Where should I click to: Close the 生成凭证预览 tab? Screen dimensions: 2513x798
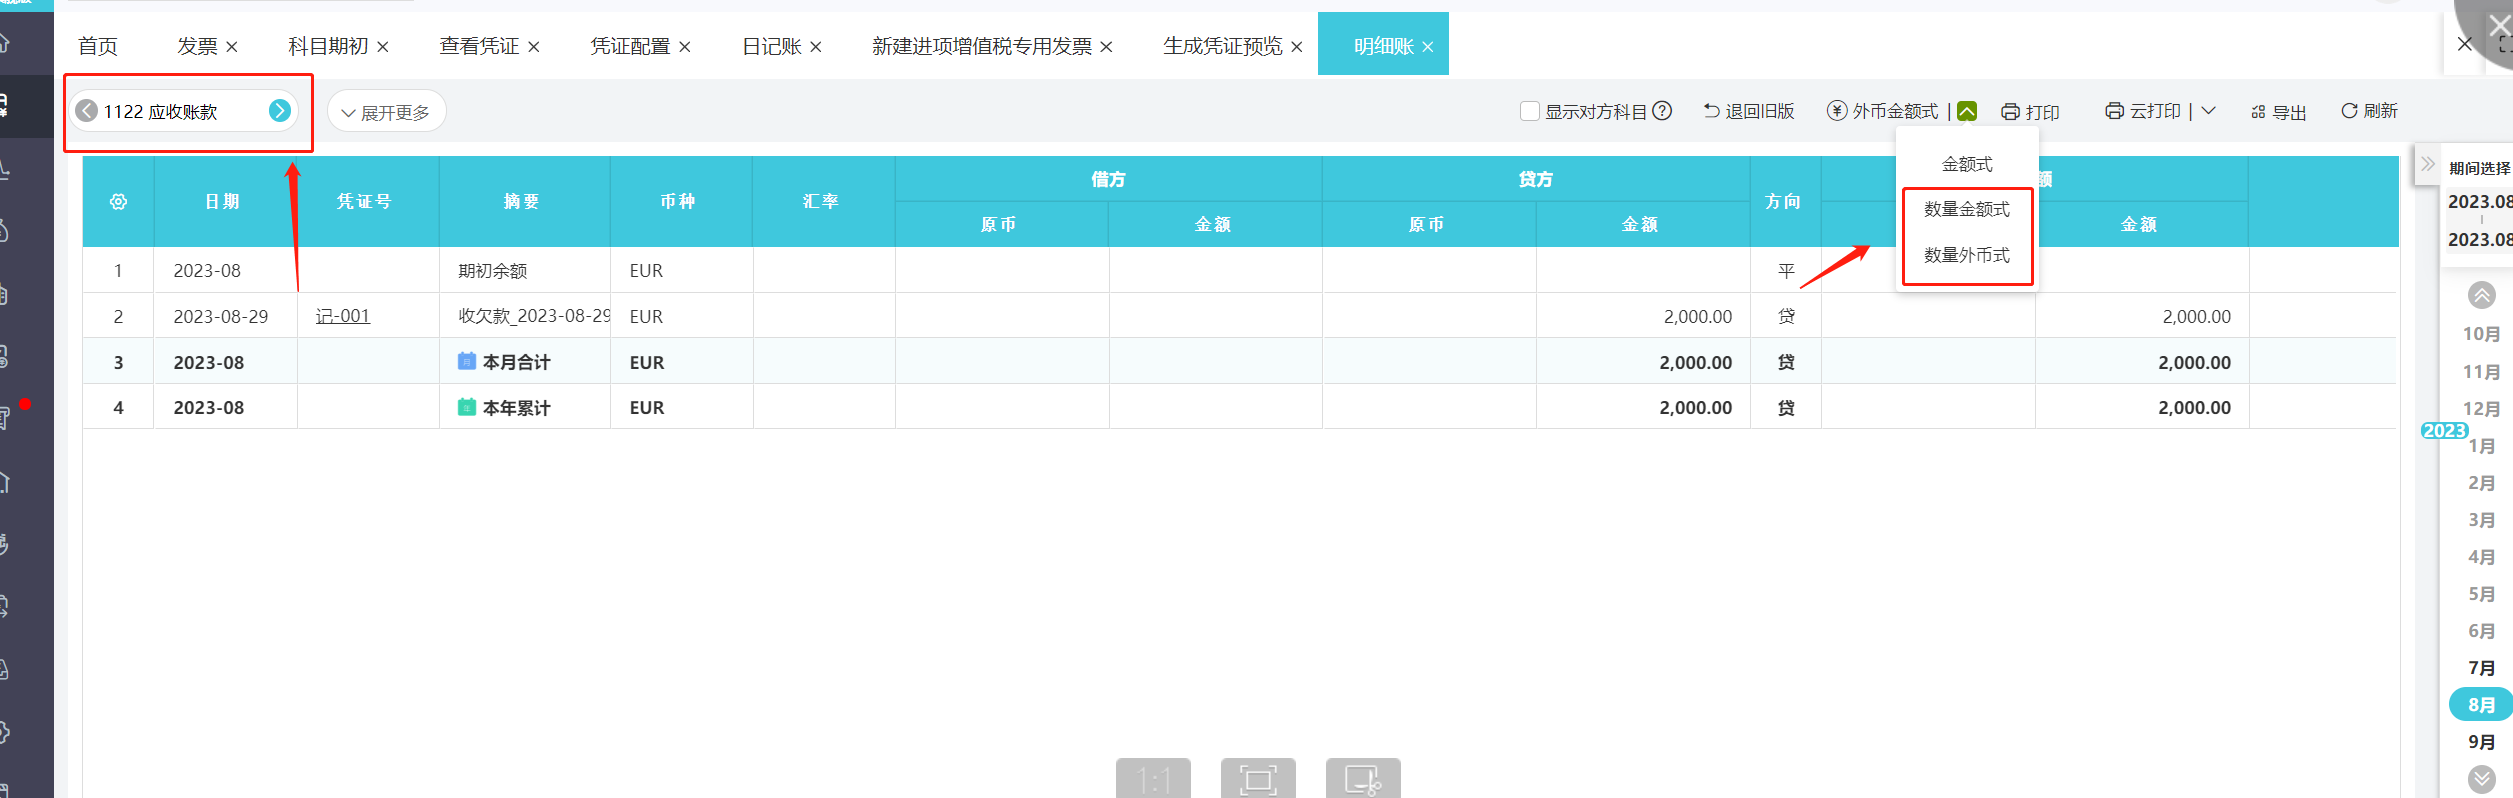click(x=1297, y=47)
